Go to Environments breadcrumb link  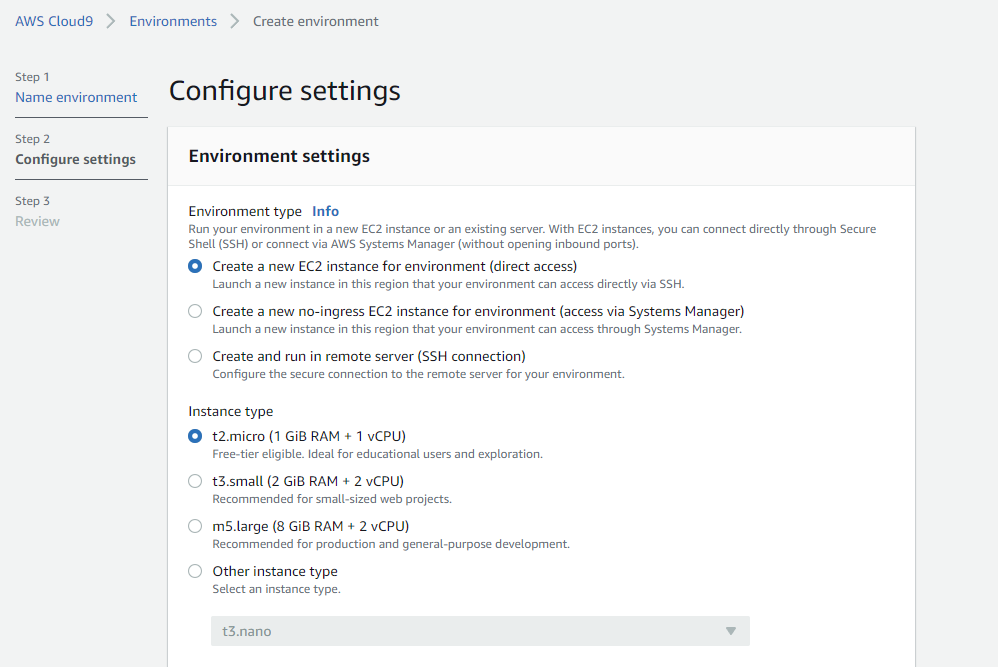tap(173, 21)
